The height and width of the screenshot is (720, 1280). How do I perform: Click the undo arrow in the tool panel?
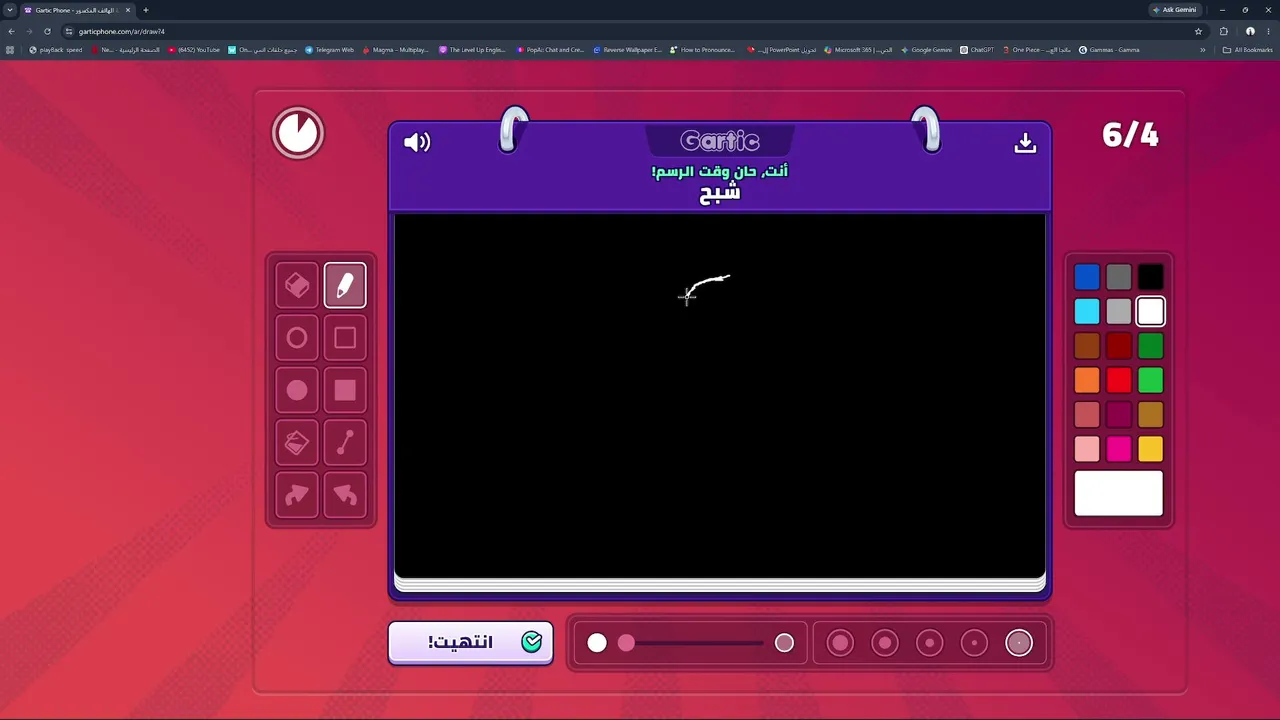[x=345, y=495]
